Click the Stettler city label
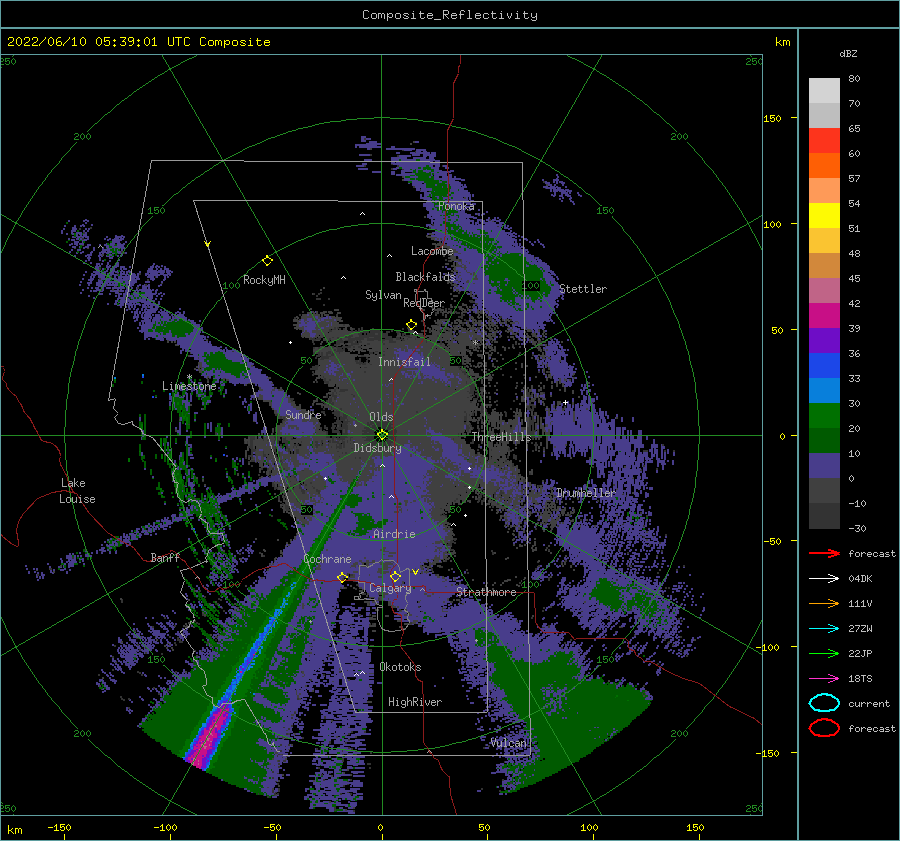 [583, 289]
